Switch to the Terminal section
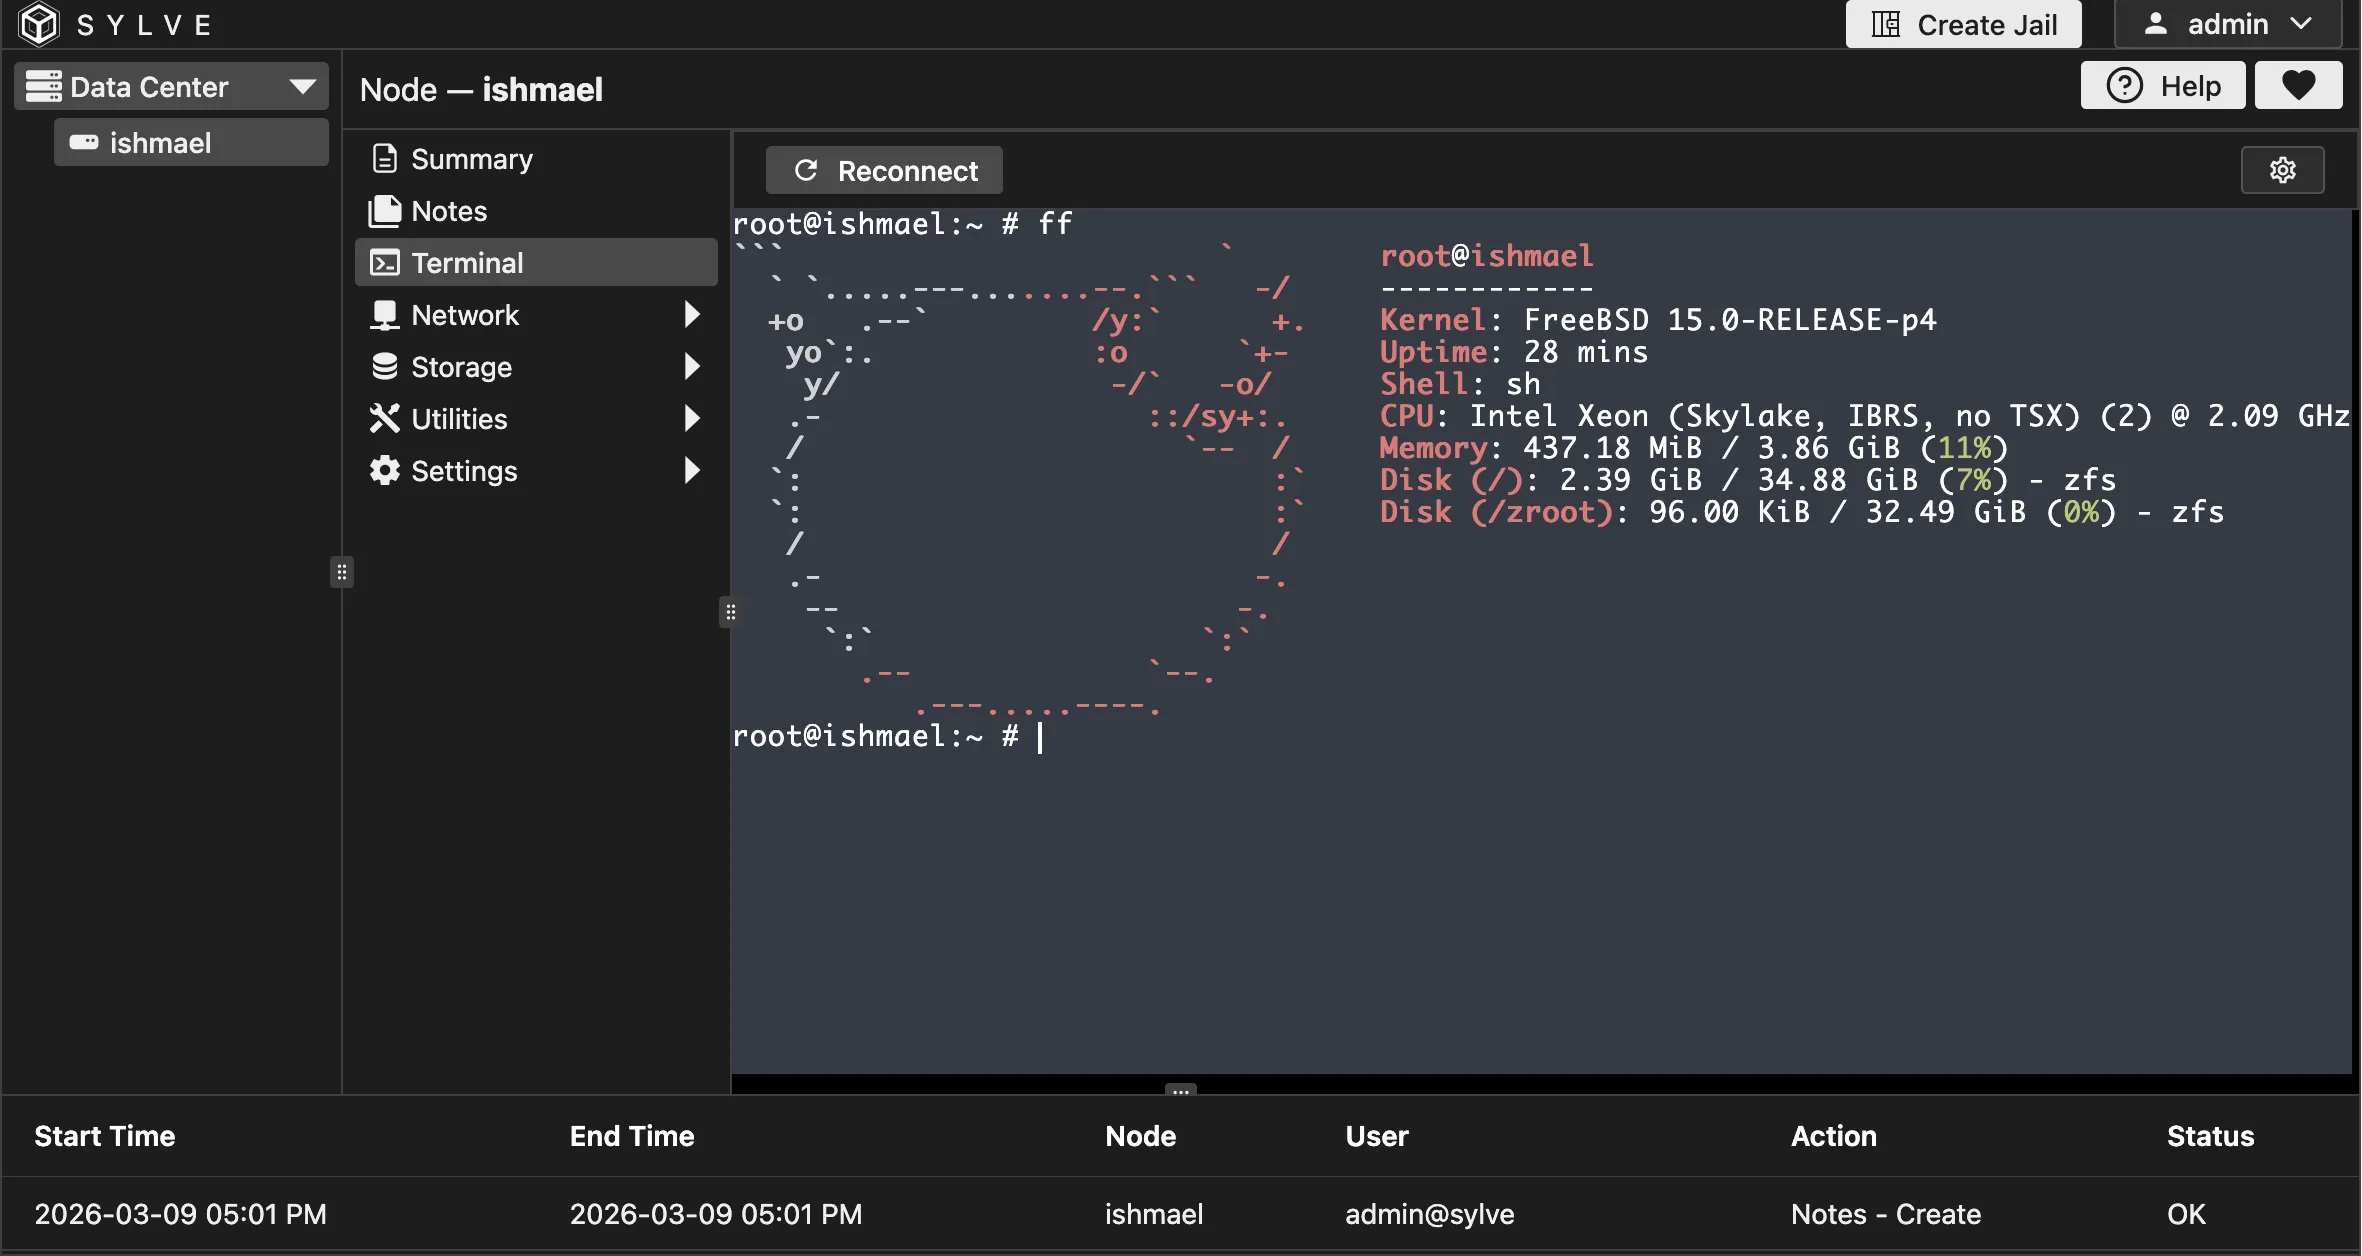 tap(470, 262)
